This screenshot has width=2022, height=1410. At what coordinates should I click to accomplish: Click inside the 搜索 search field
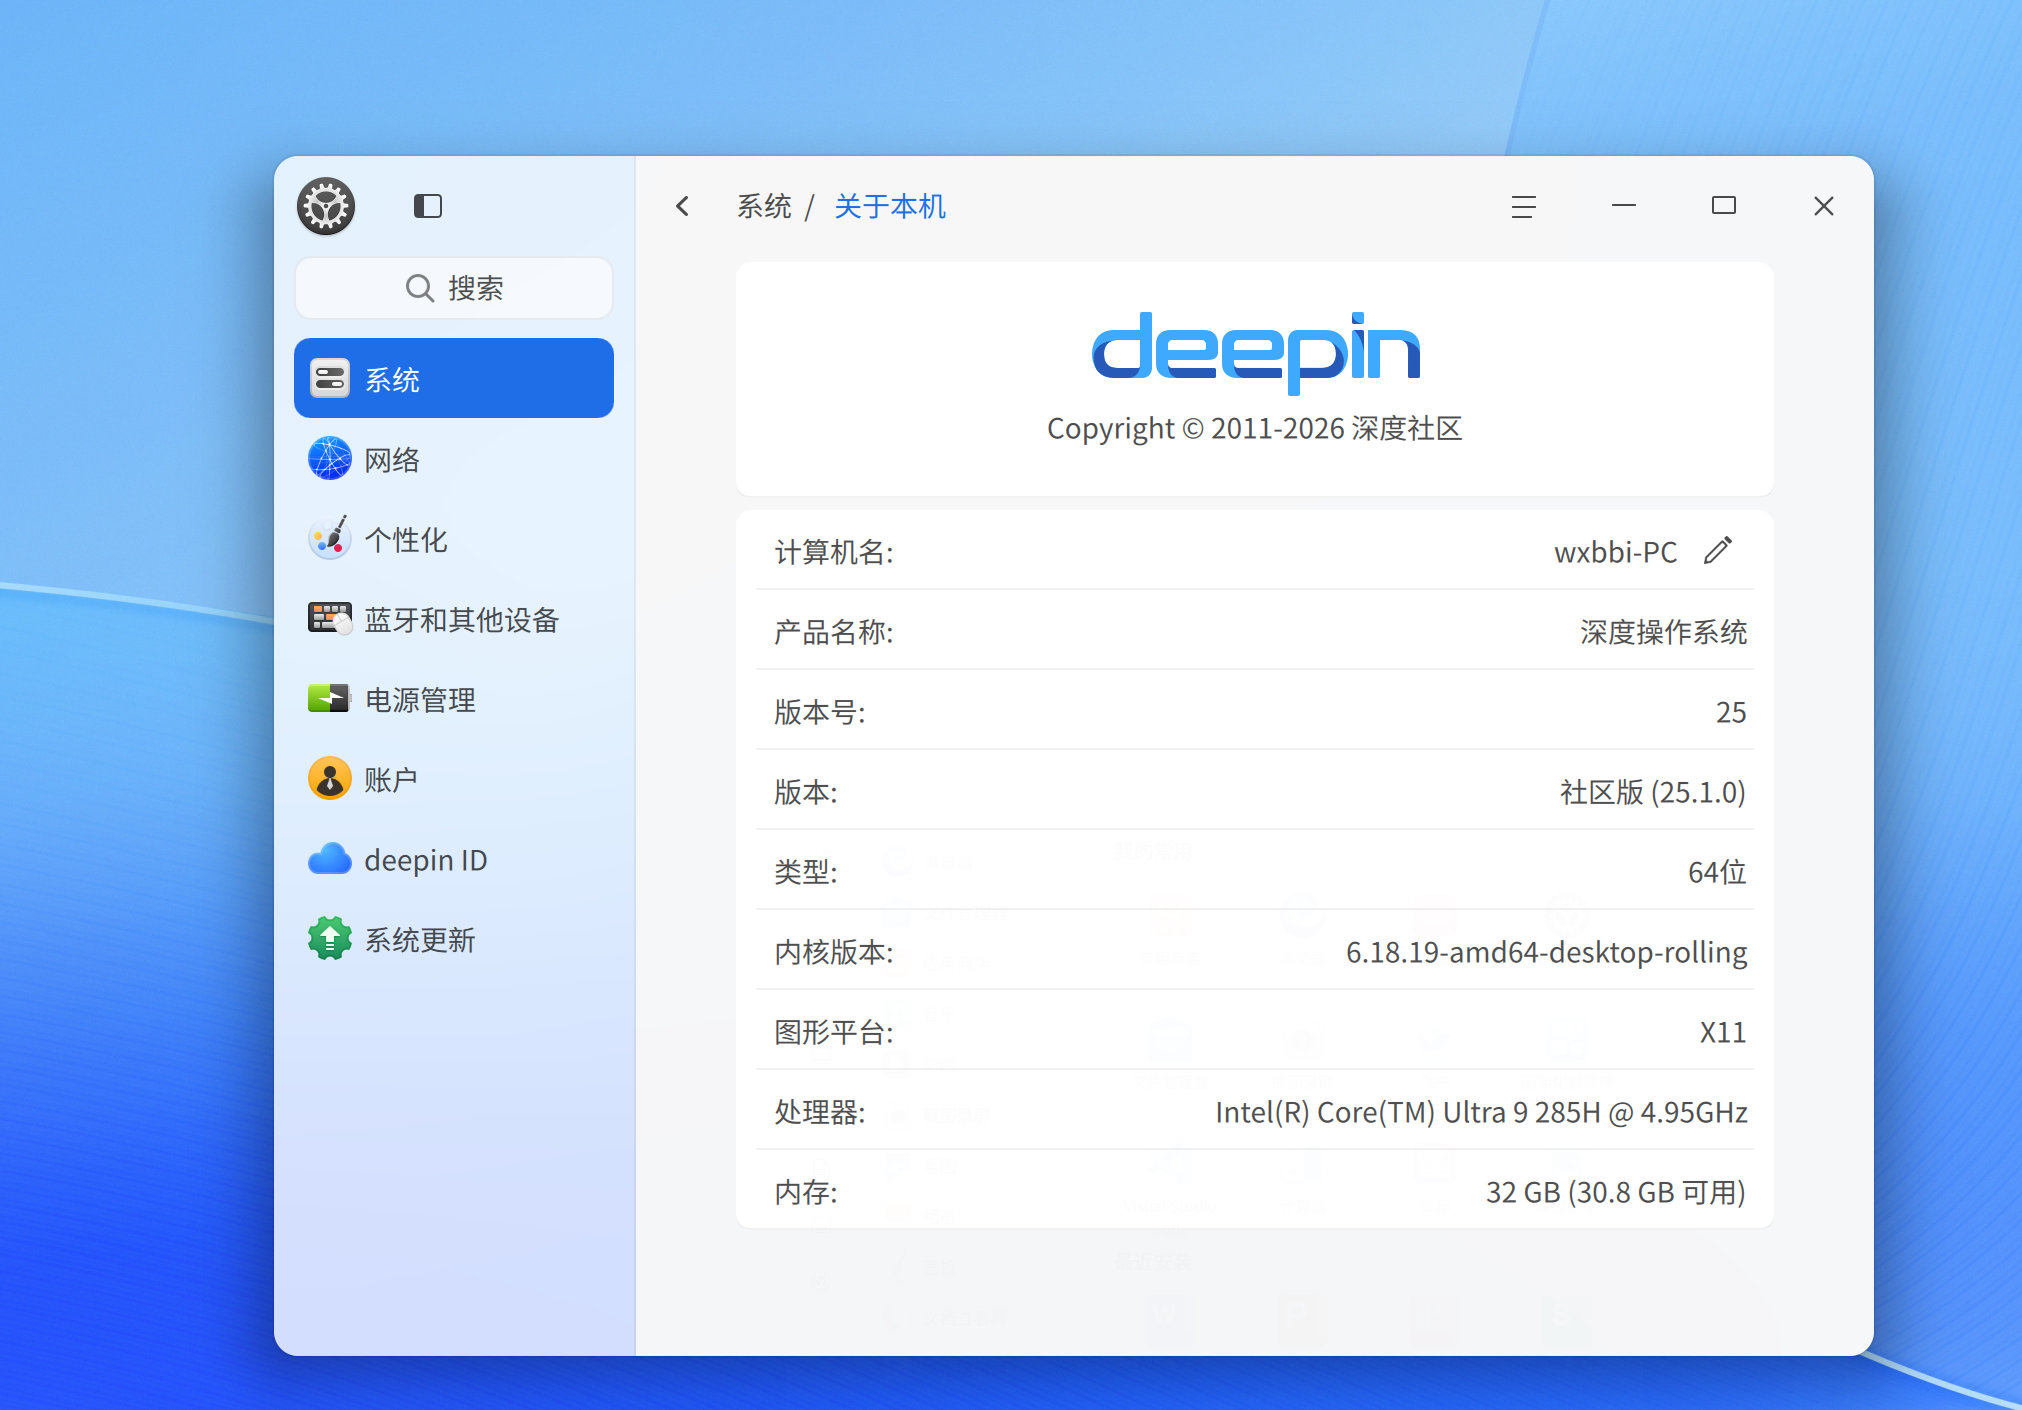(478, 288)
